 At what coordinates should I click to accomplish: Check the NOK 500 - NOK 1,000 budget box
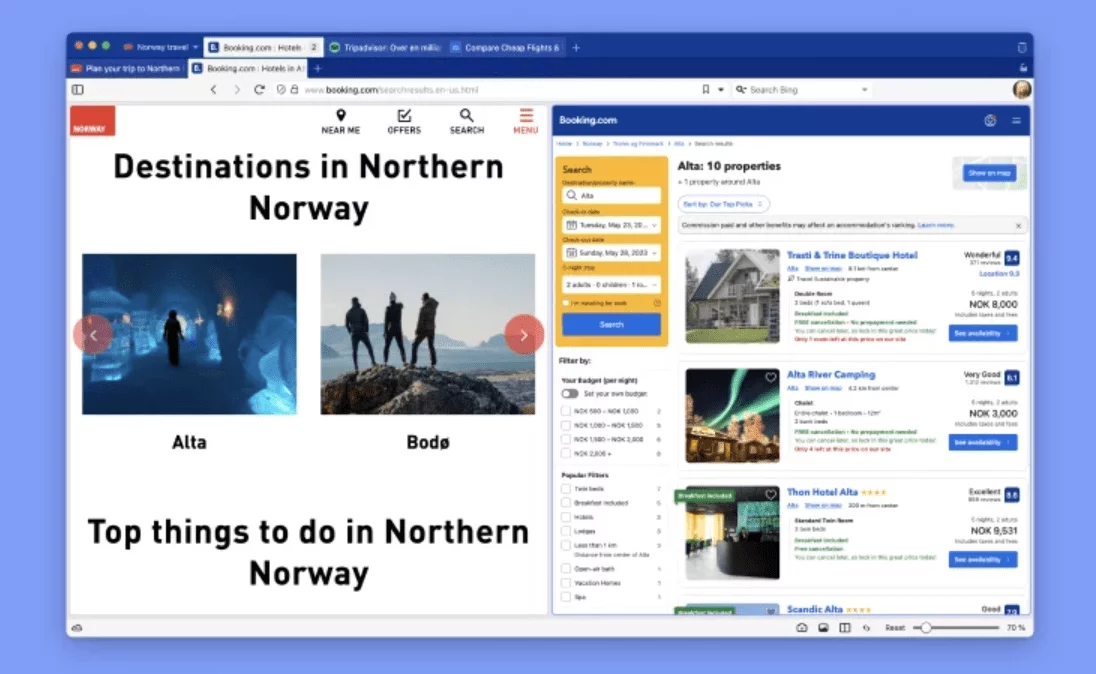[565, 411]
